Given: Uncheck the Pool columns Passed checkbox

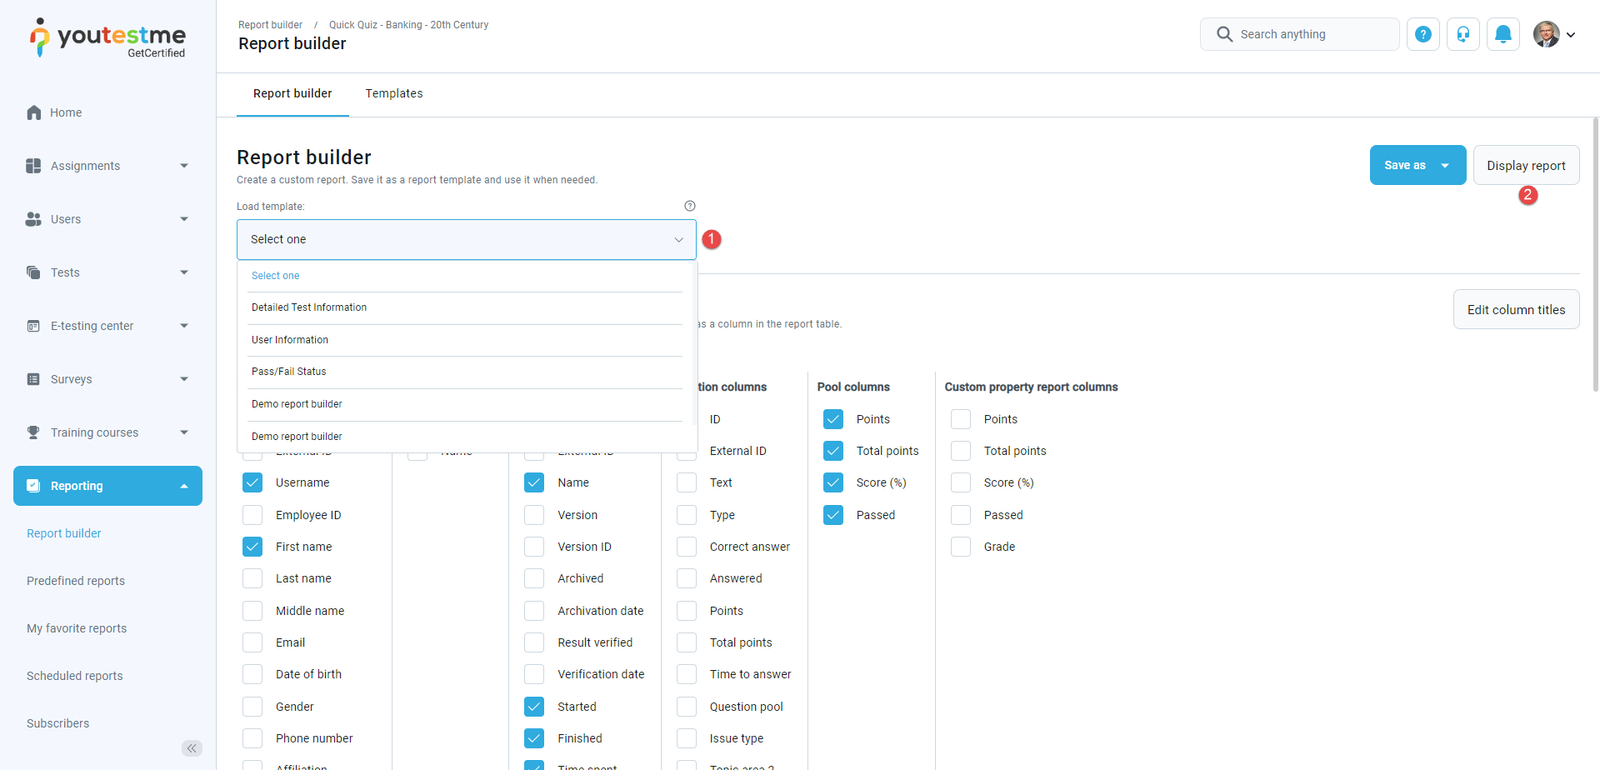Looking at the screenshot, I should (x=833, y=515).
